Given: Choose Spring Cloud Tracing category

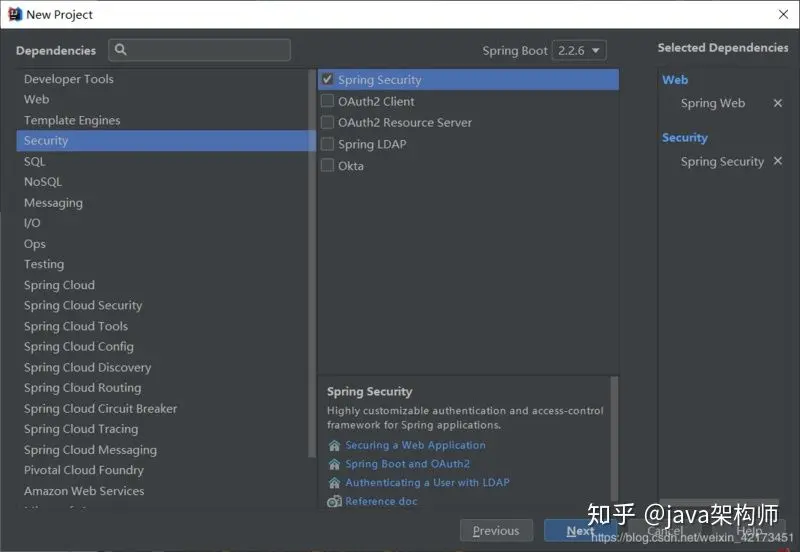Looking at the screenshot, I should click(162, 429).
